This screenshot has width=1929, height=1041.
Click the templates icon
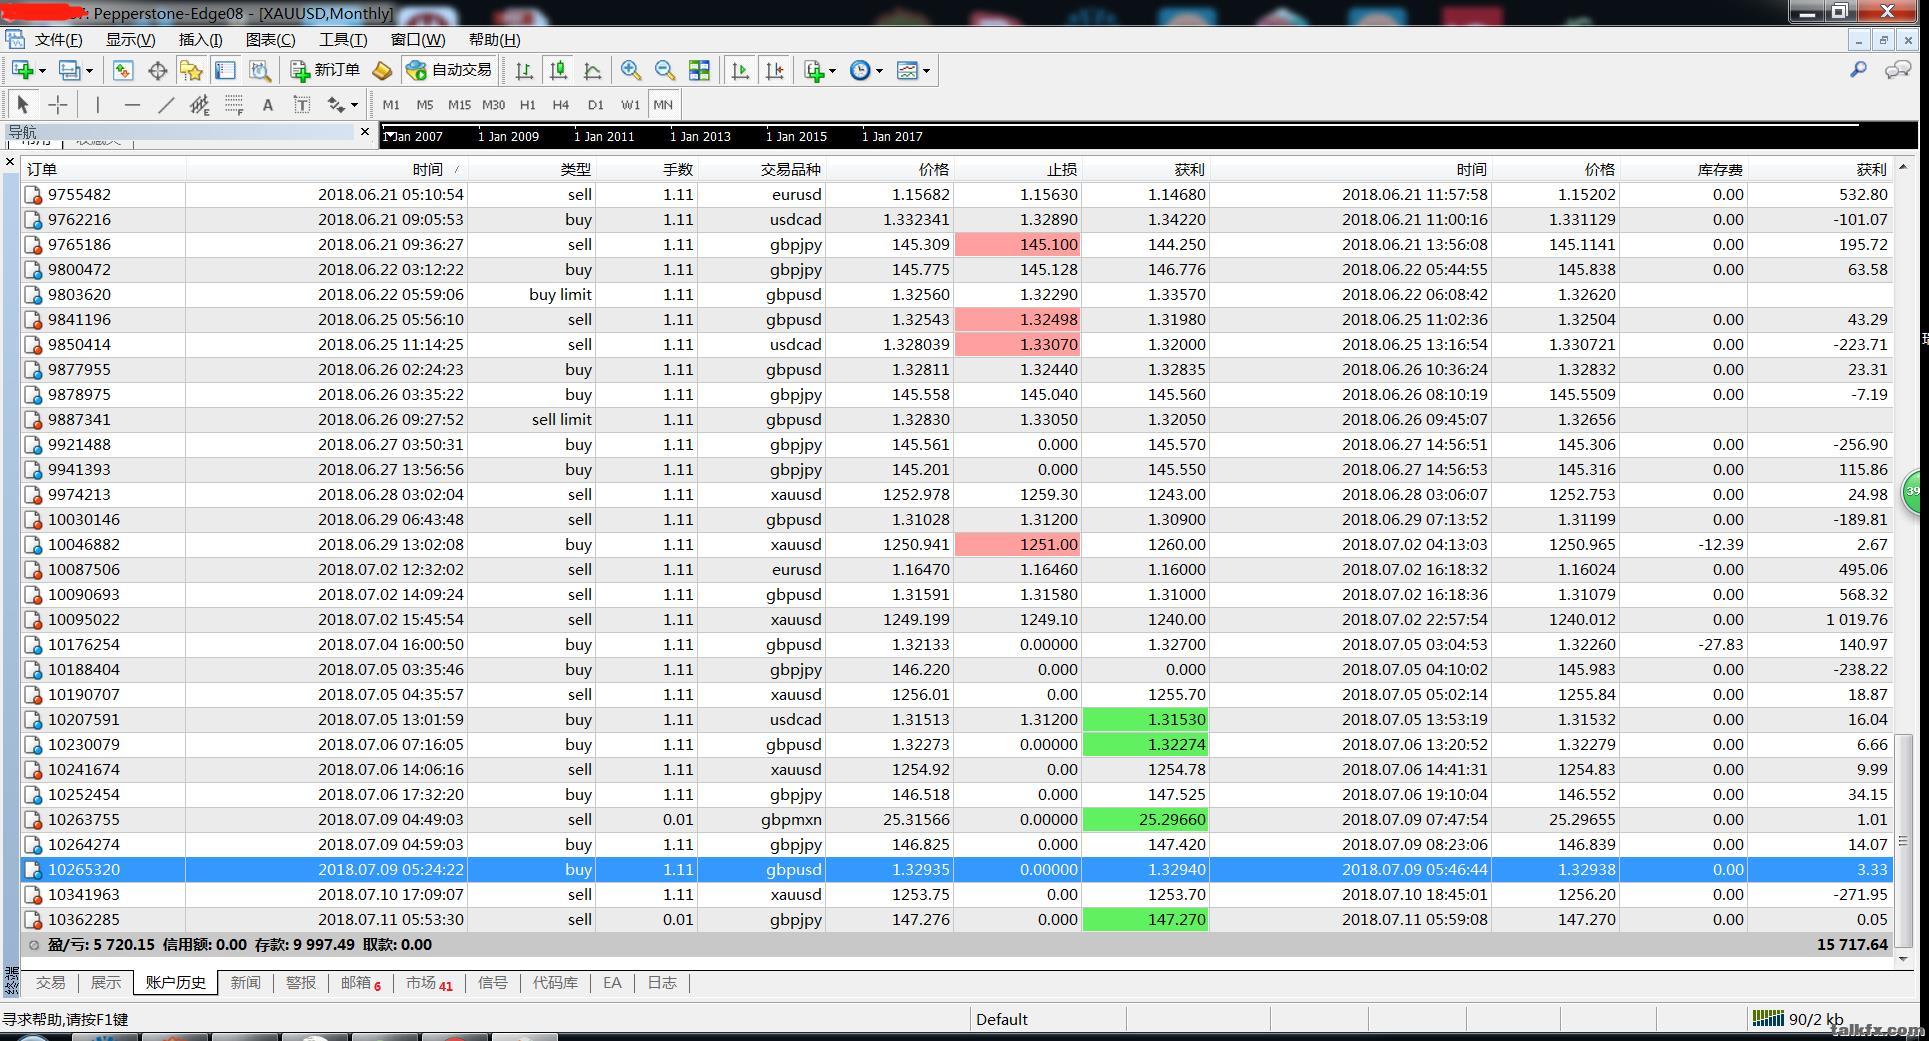pyautogui.click(x=907, y=70)
